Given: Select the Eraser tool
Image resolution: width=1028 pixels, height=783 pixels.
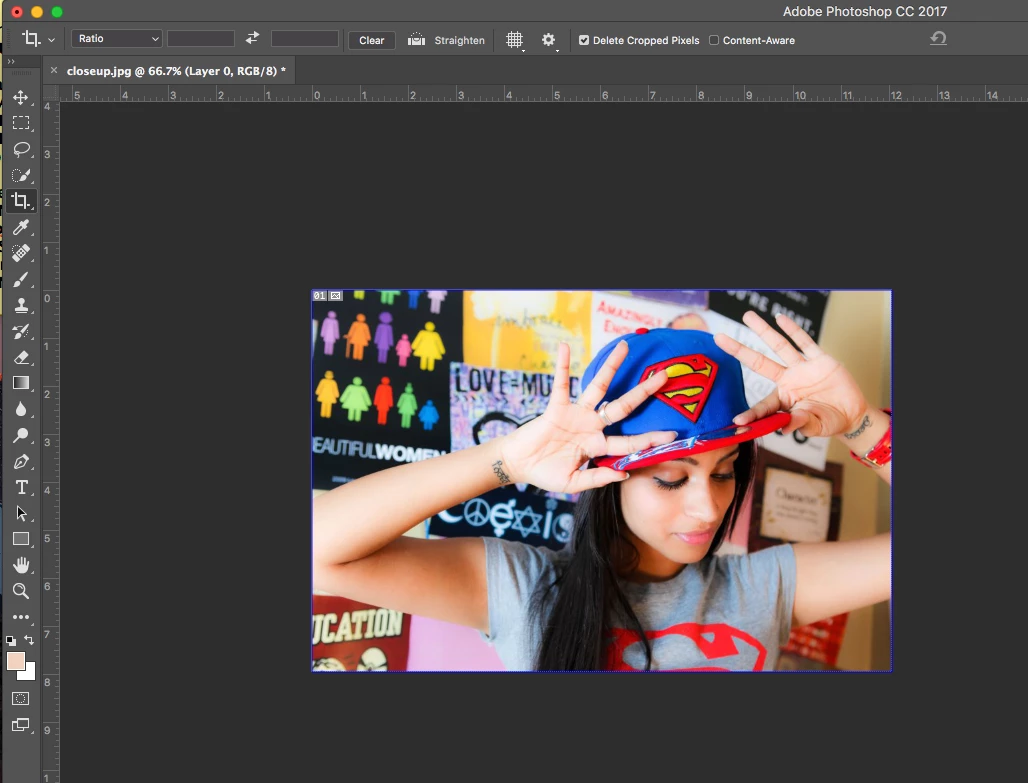Looking at the screenshot, I should 20,357.
